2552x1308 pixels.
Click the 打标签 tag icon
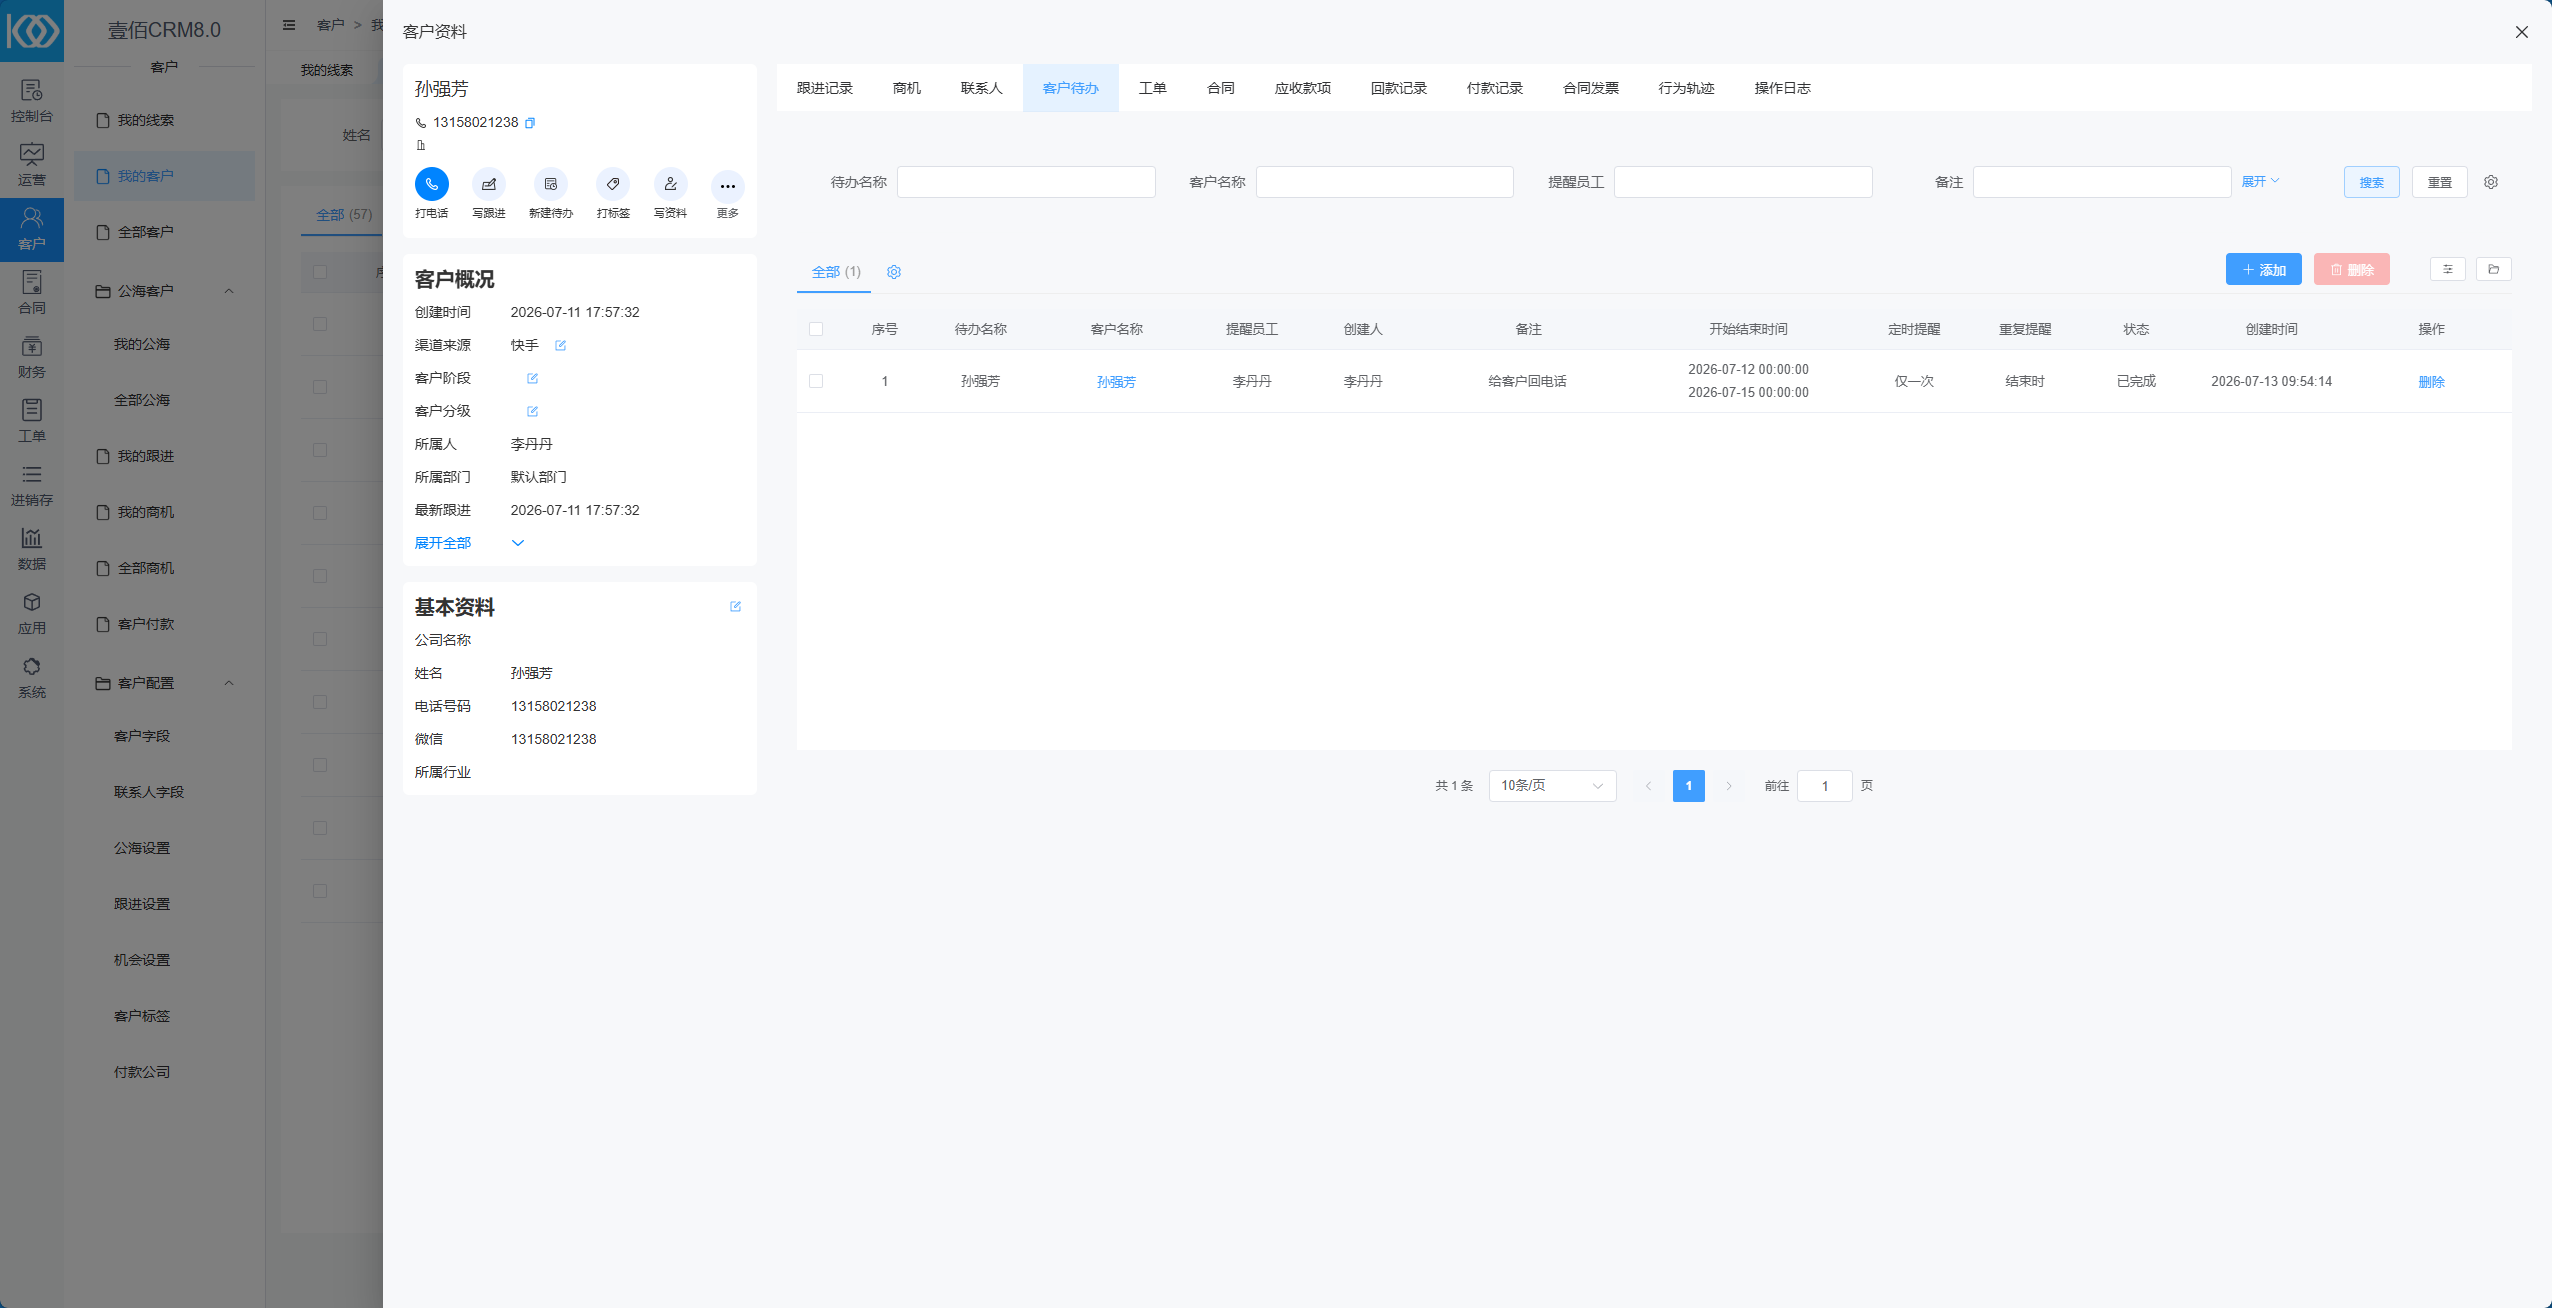[613, 184]
